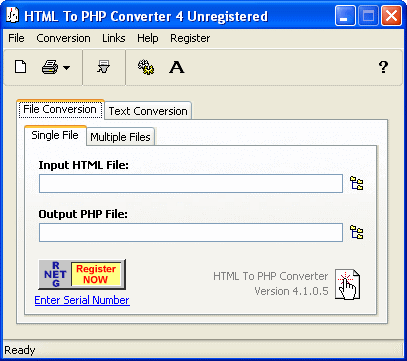Switch to the Multiple Files tab
Image resolution: width=407 pixels, height=361 pixels.
pos(120,137)
